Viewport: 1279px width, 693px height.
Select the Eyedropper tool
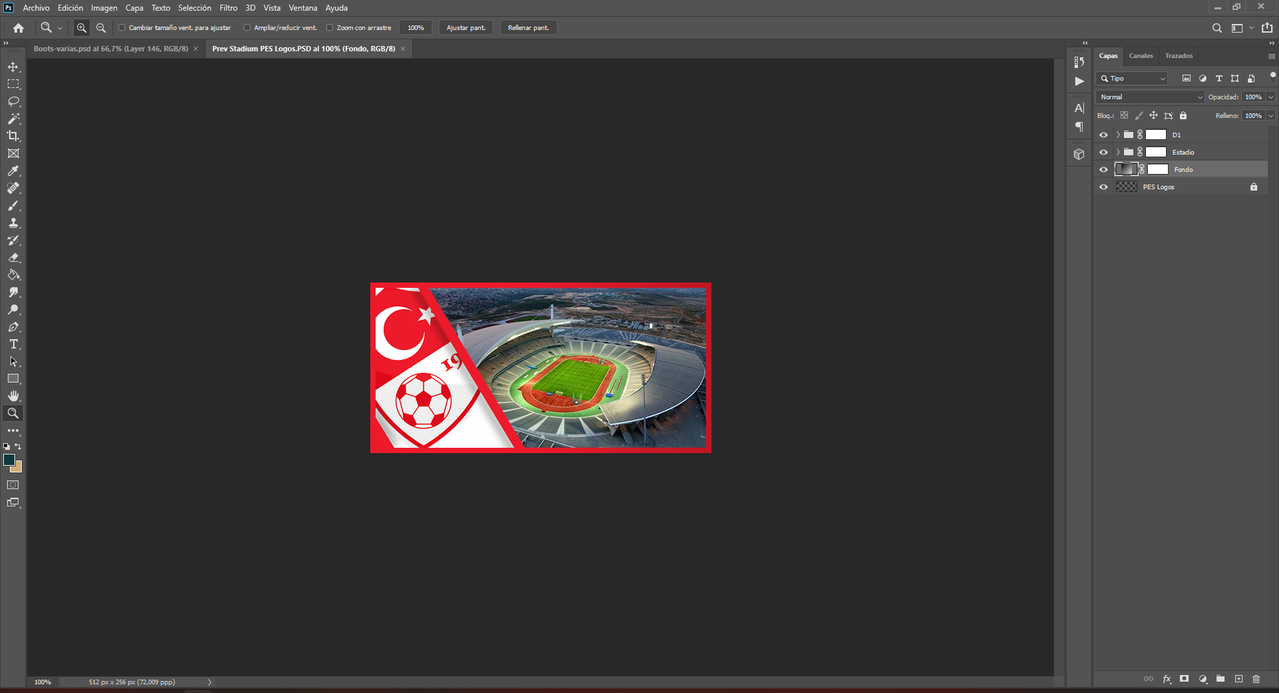pos(13,171)
